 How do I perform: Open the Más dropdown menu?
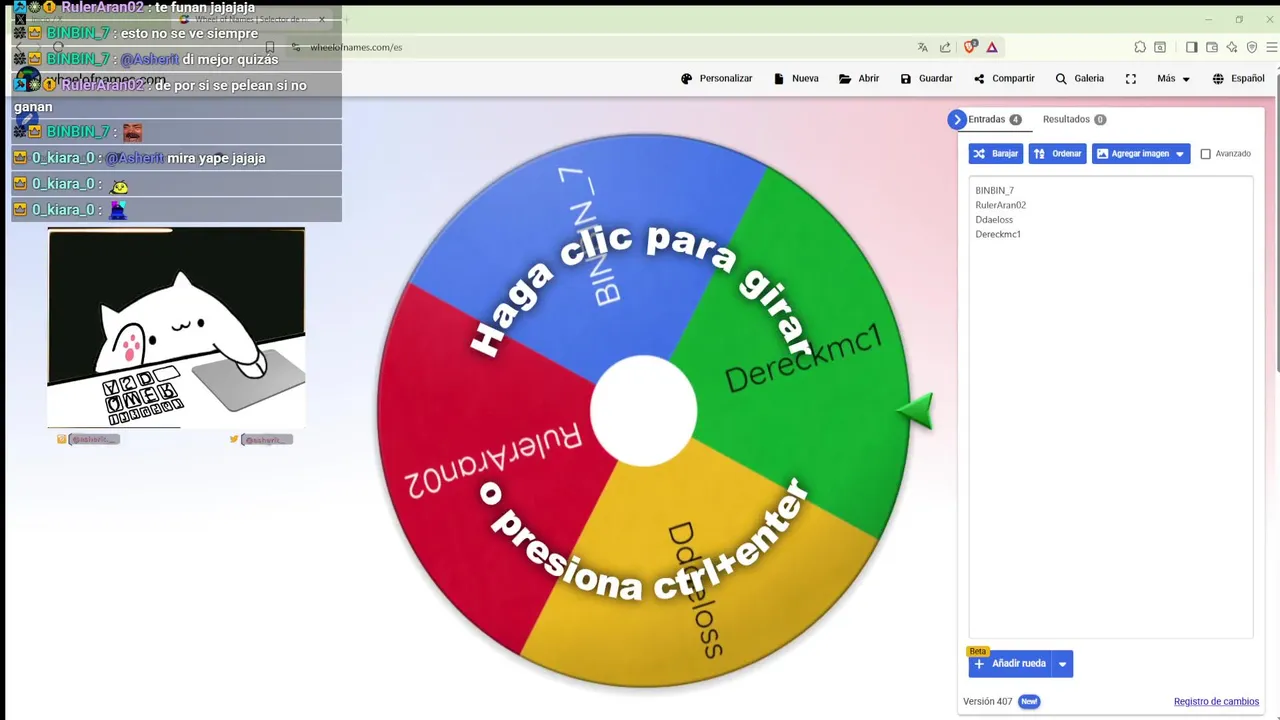point(1174,78)
